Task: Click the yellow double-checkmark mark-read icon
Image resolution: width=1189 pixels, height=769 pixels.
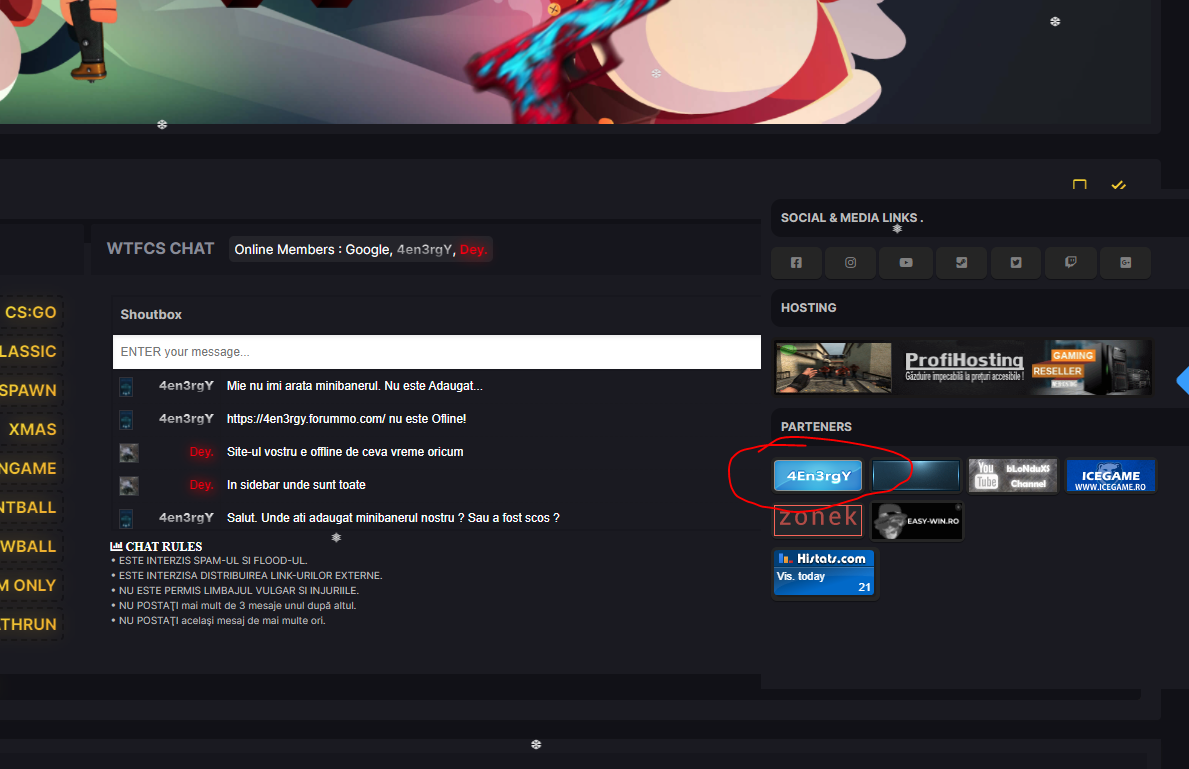Action: coord(1118,185)
